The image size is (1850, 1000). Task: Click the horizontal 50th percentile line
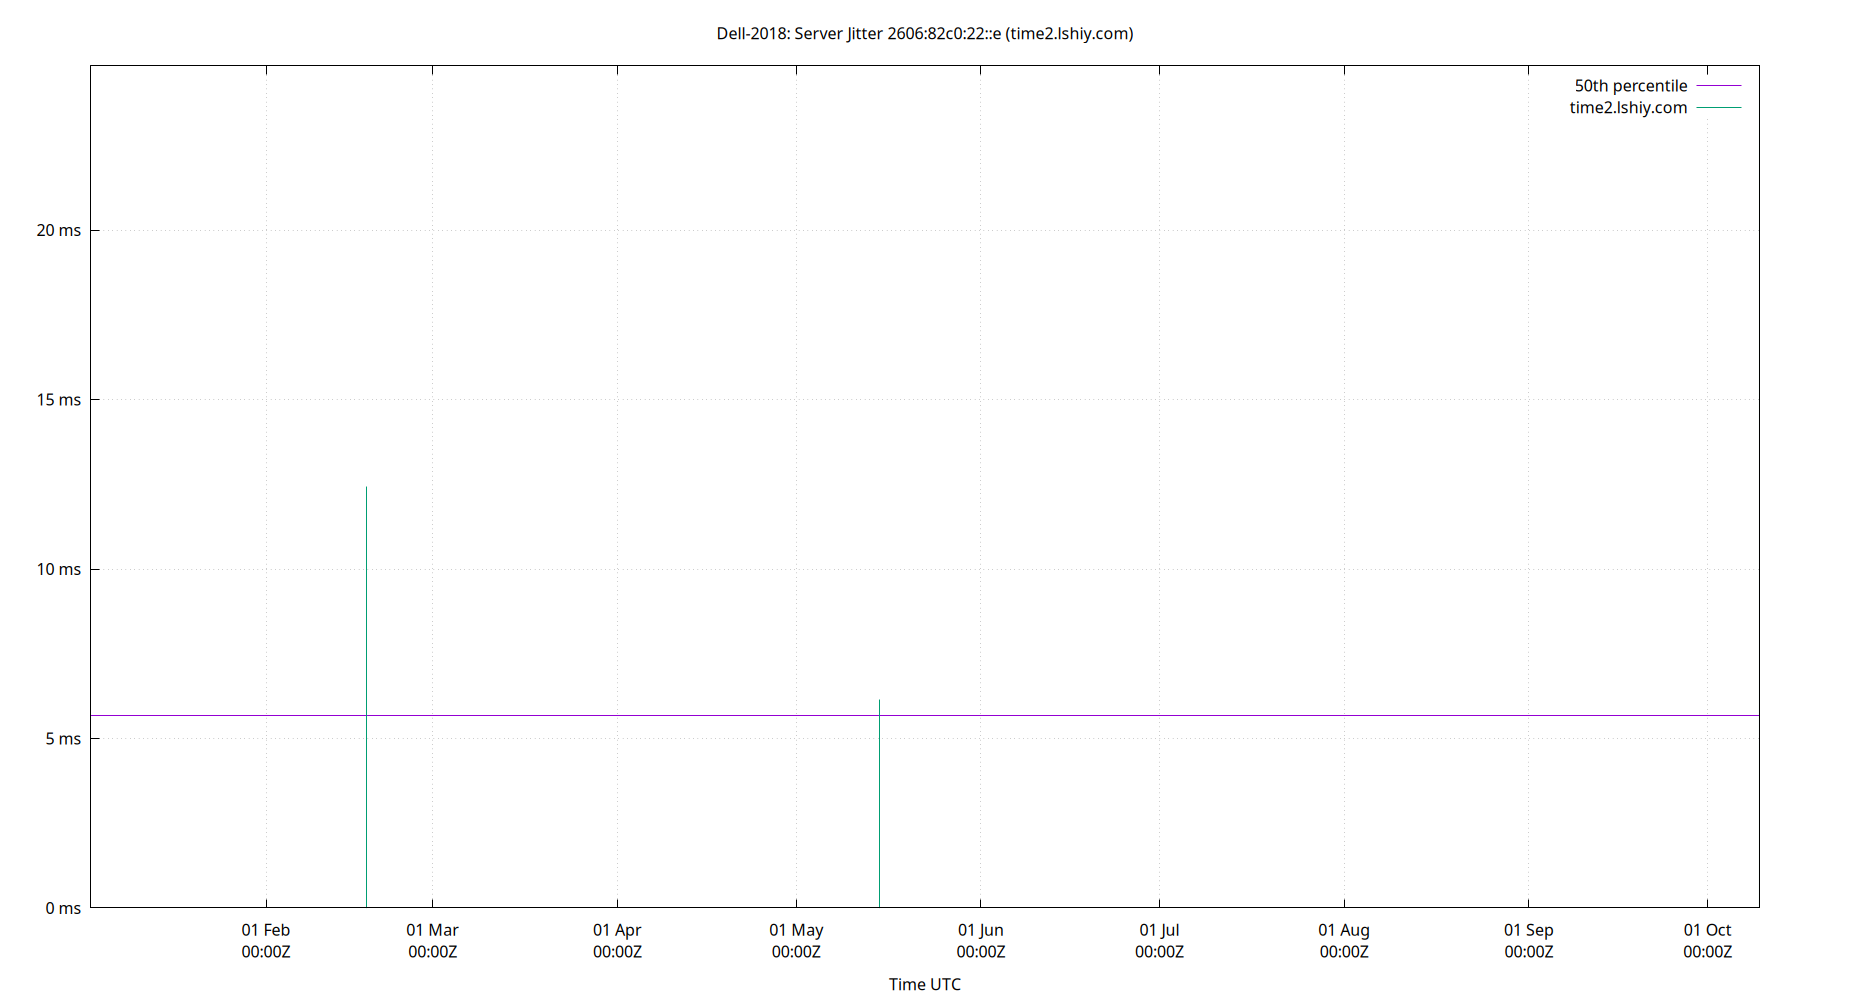(x=1200, y=714)
